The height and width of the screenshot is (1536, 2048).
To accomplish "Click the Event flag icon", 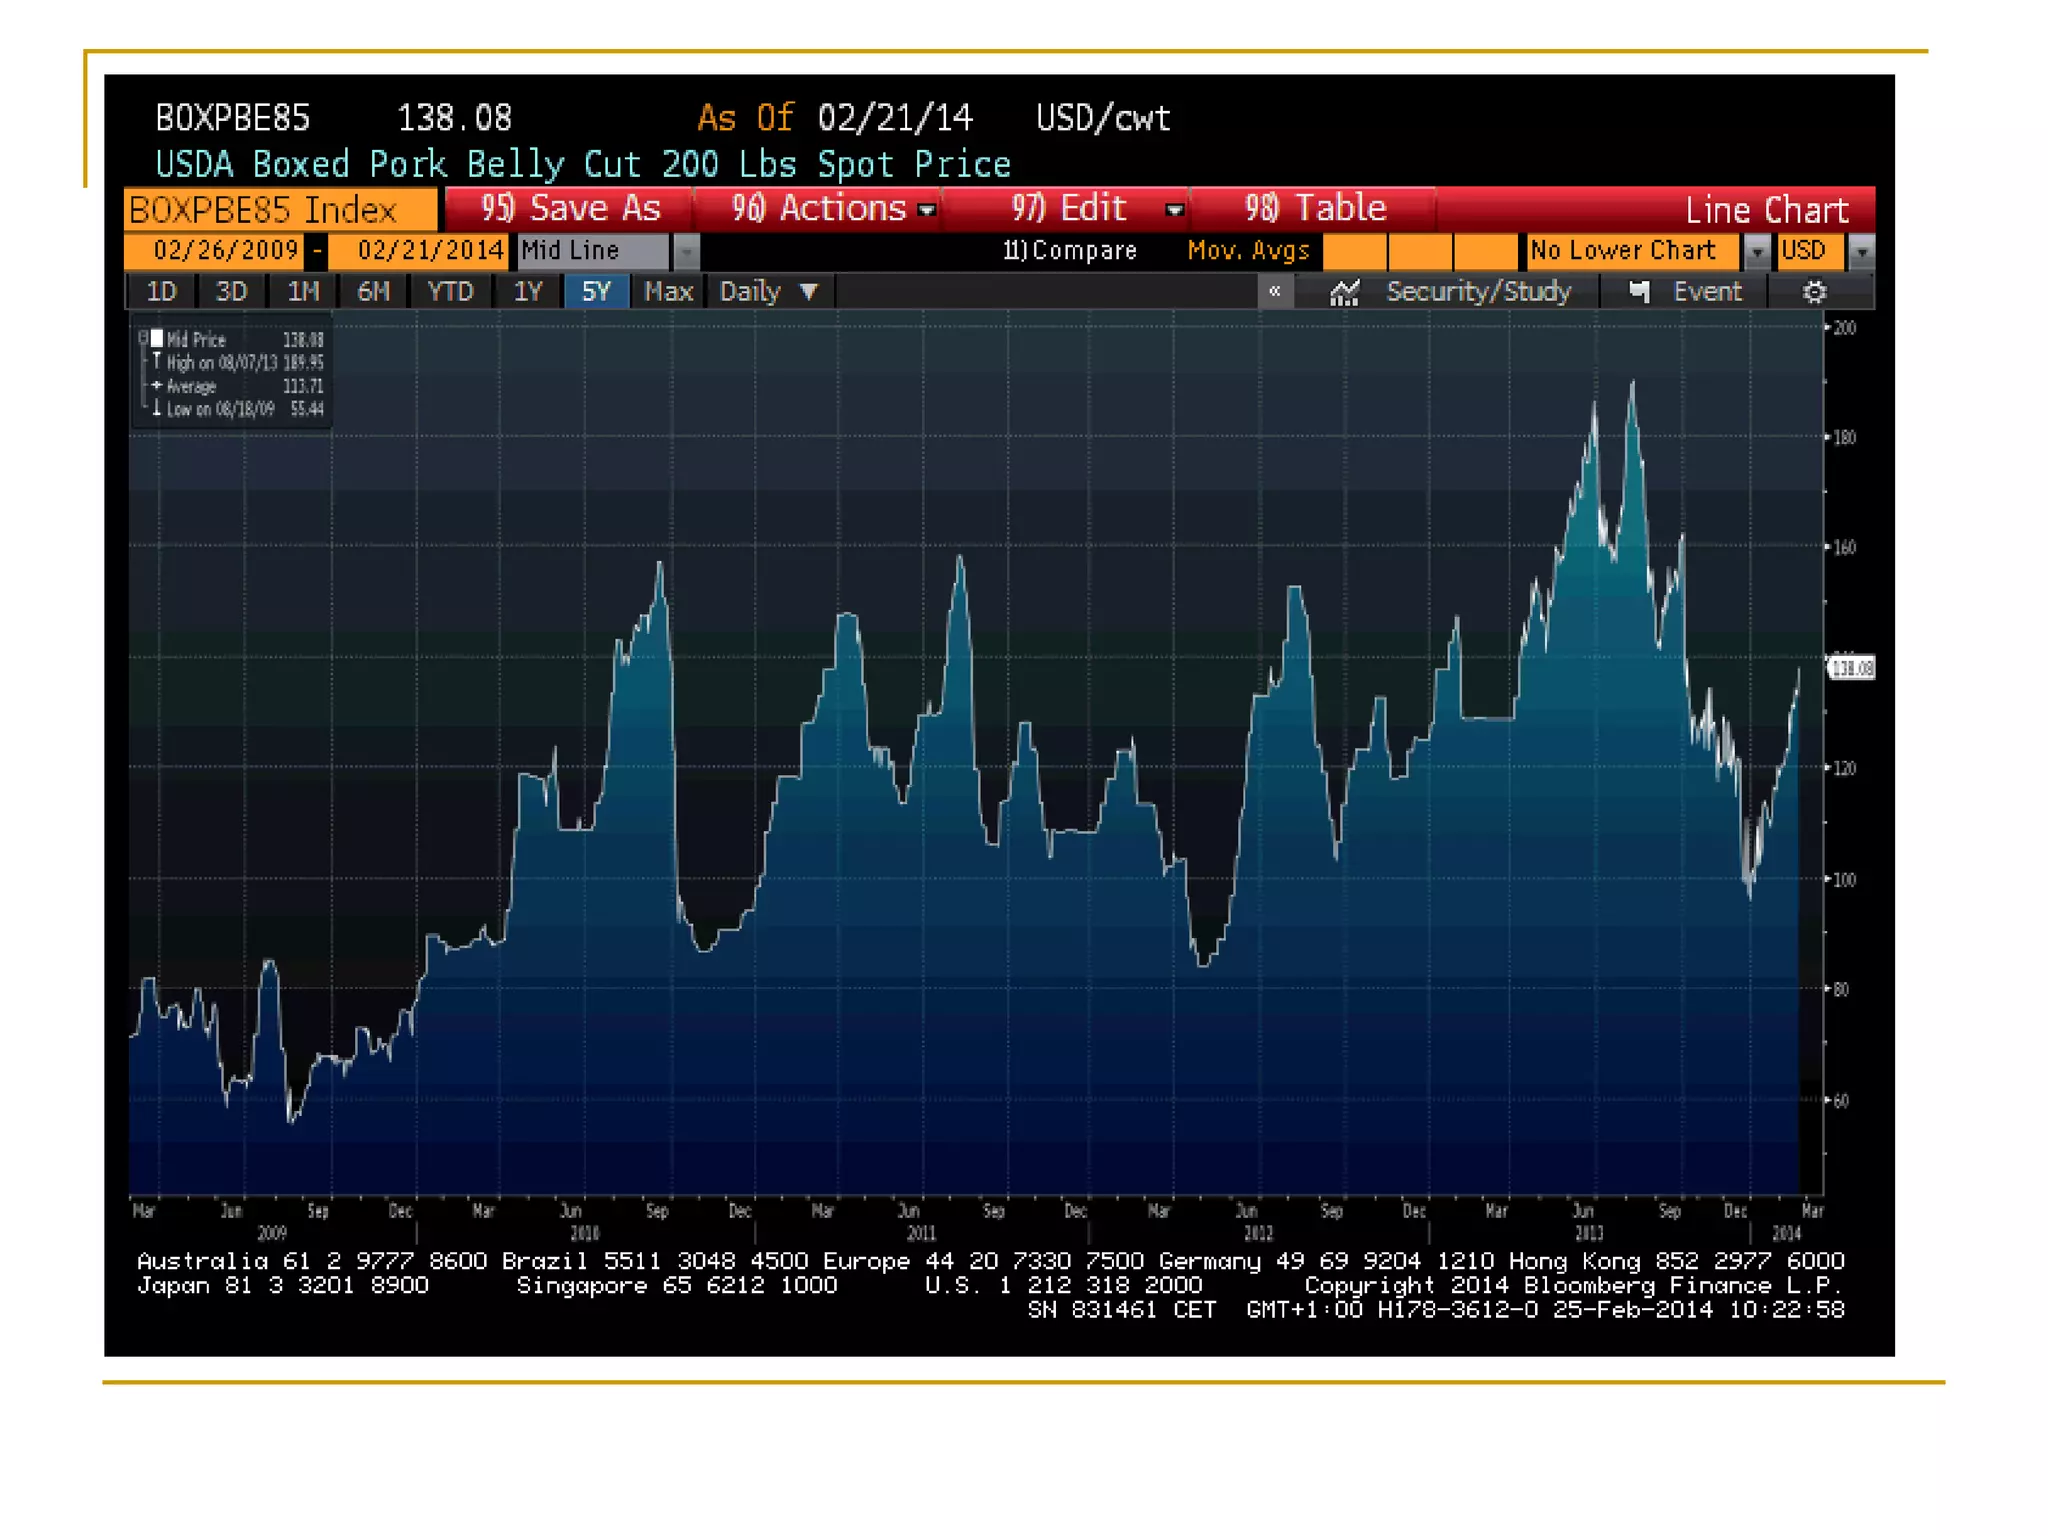I will point(1639,292).
